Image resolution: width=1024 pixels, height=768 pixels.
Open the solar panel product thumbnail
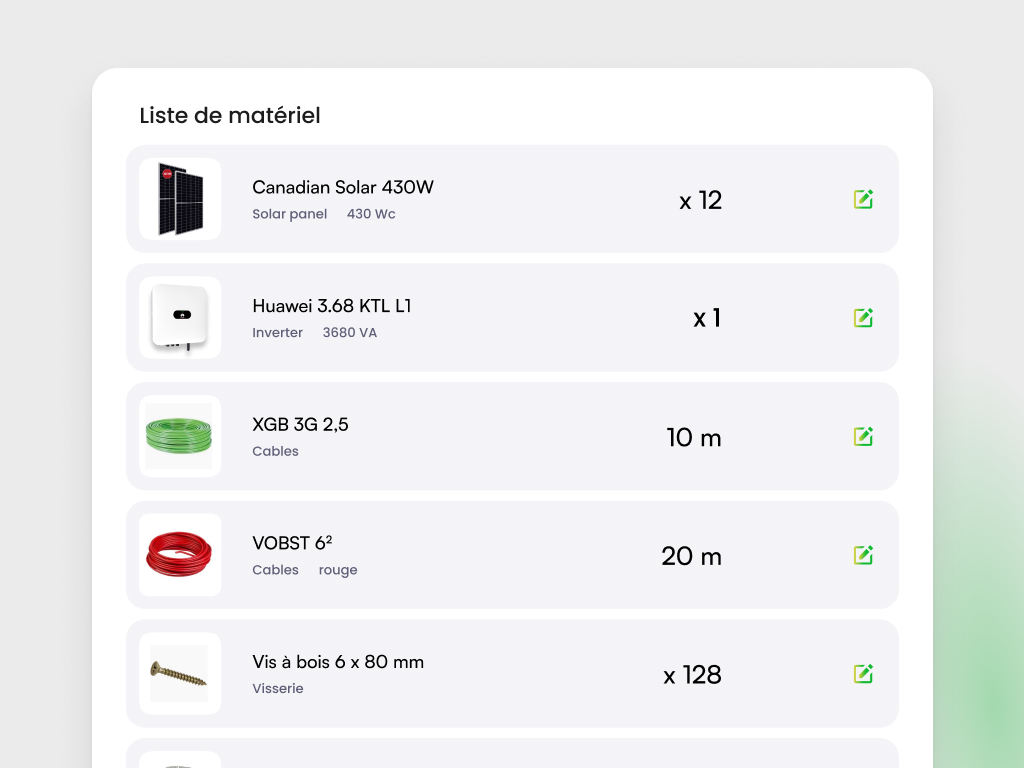180,199
